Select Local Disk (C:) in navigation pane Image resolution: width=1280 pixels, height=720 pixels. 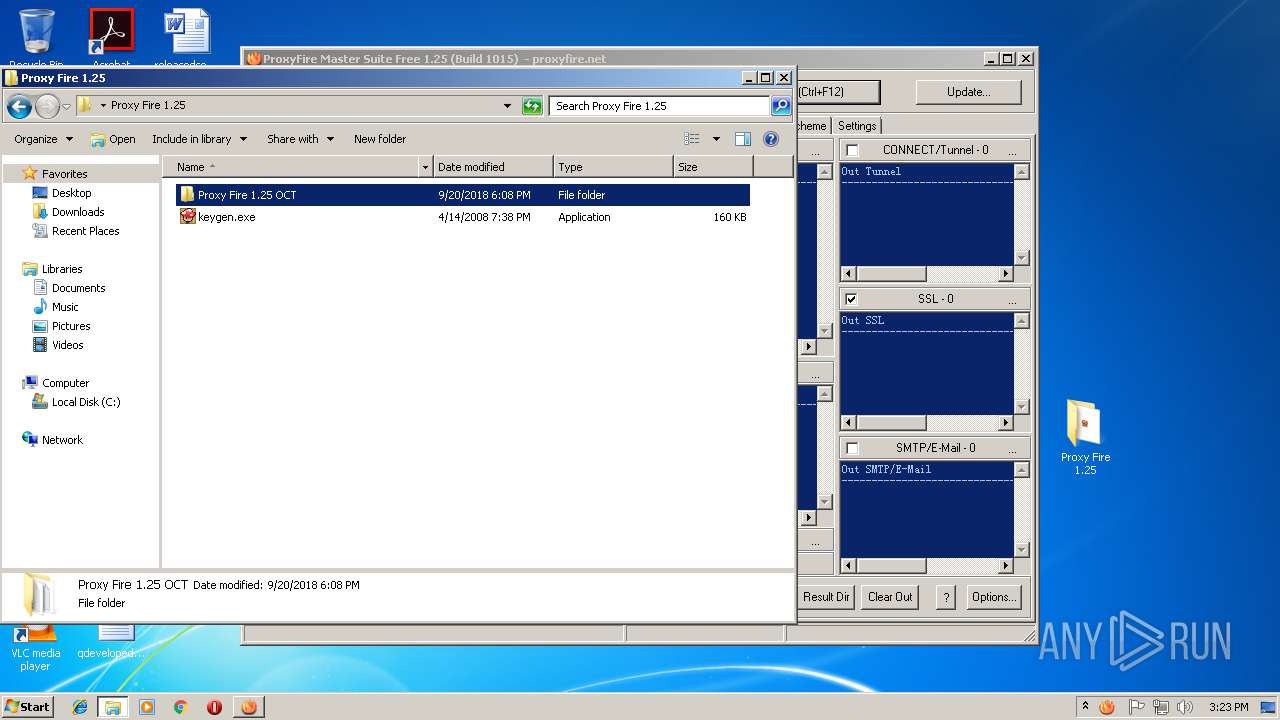click(x=85, y=402)
